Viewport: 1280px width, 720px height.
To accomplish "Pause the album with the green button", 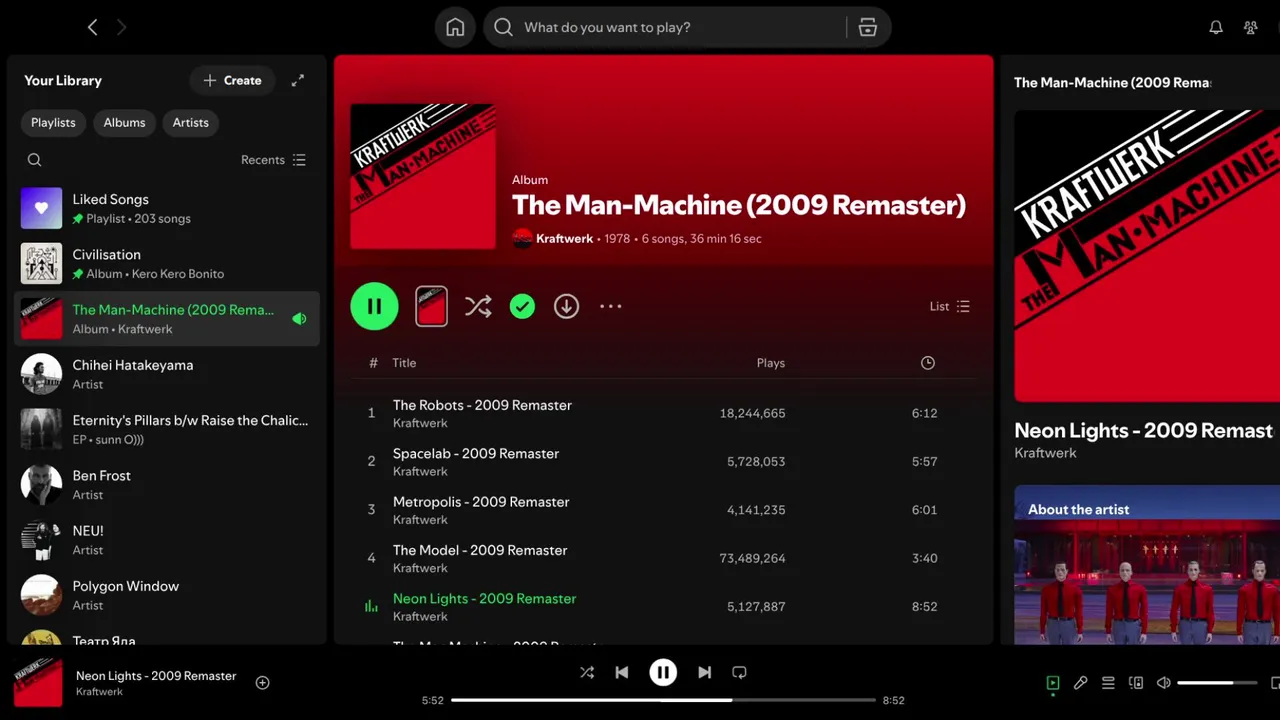I will tap(374, 307).
